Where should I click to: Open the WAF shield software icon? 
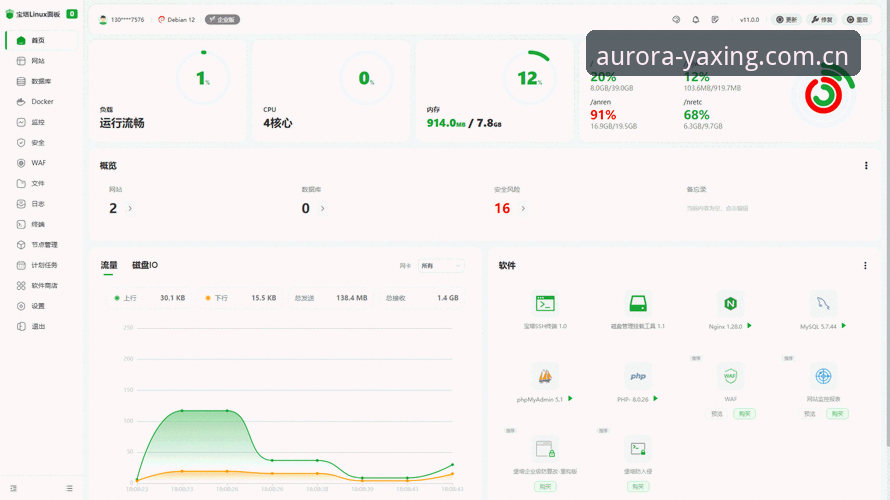click(730, 376)
